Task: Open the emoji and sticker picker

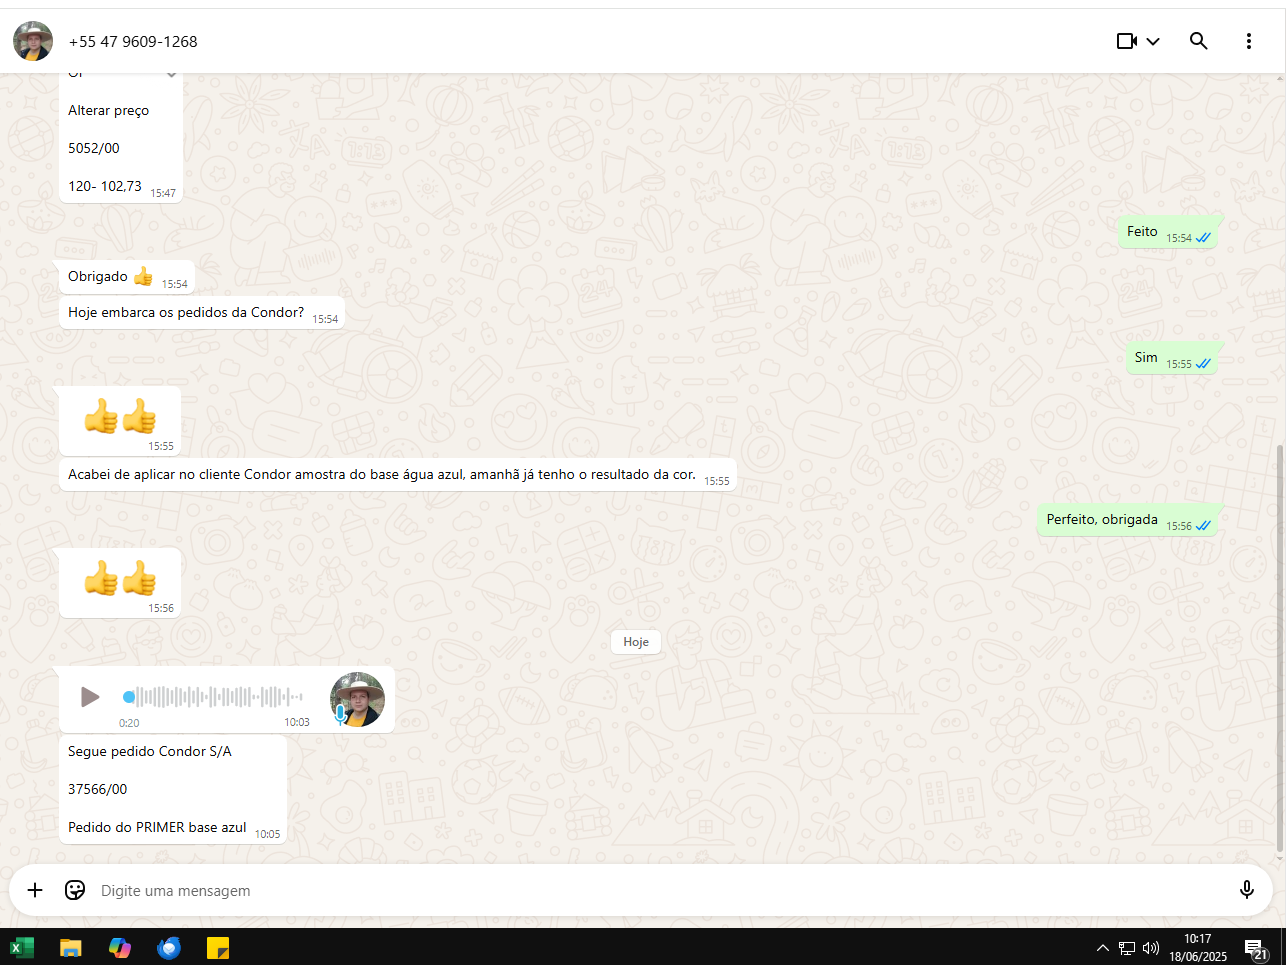Action: tap(75, 890)
